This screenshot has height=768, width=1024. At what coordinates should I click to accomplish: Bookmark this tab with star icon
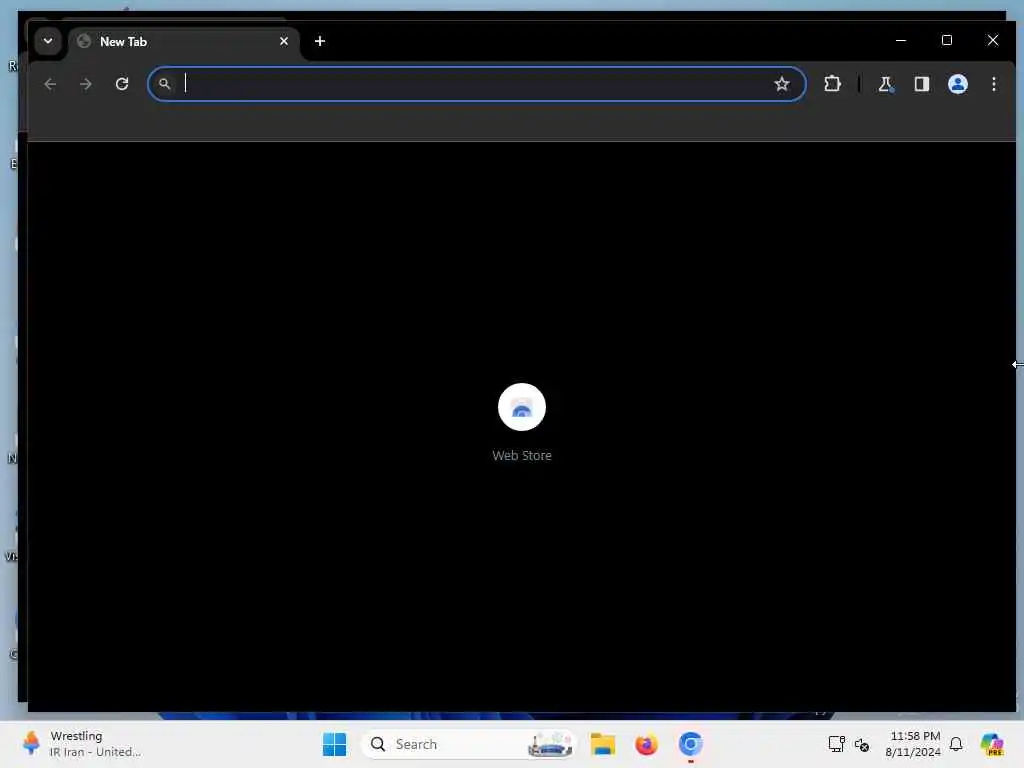click(x=782, y=84)
